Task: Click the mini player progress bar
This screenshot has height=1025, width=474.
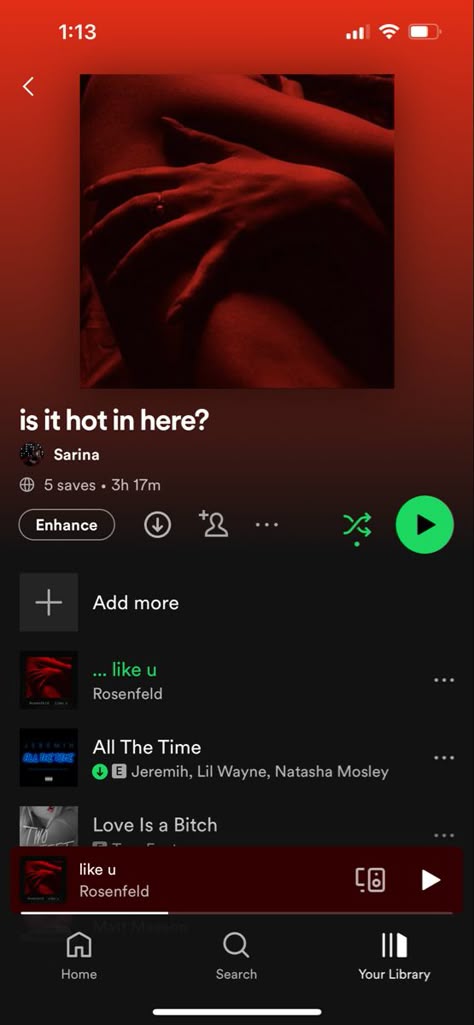Action: [237, 913]
